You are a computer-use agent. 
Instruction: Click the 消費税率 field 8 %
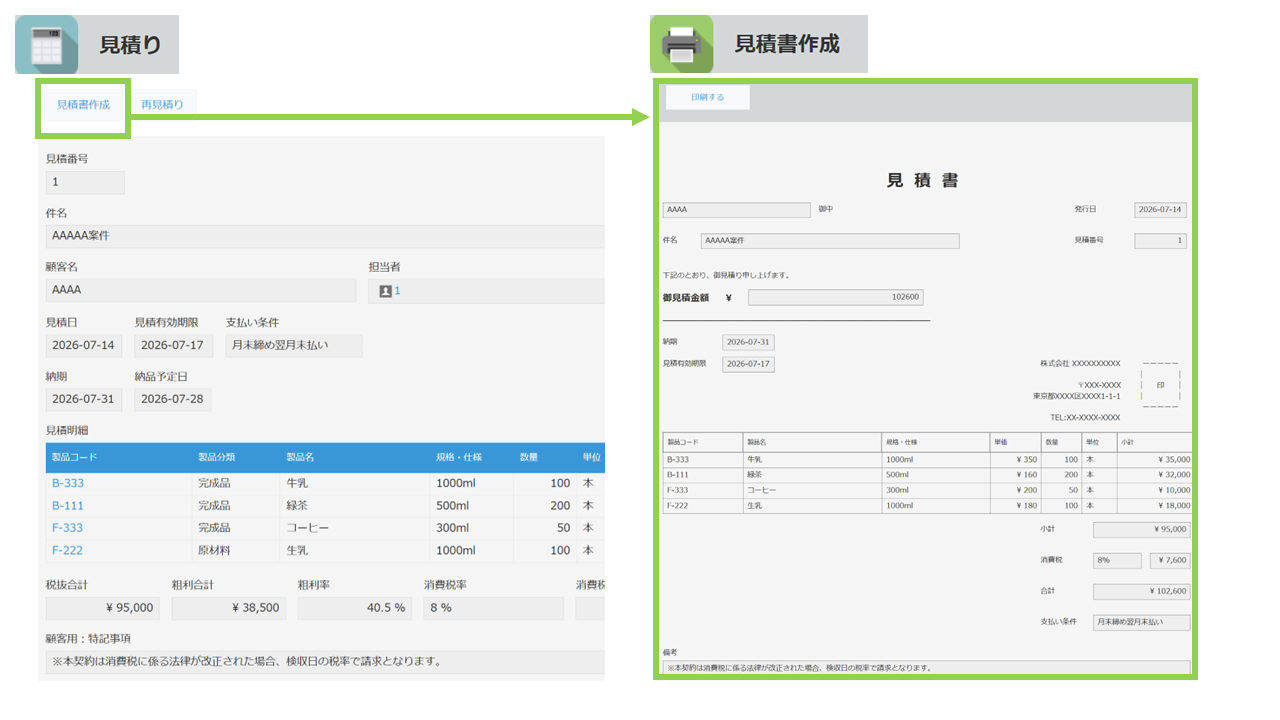coord(494,608)
